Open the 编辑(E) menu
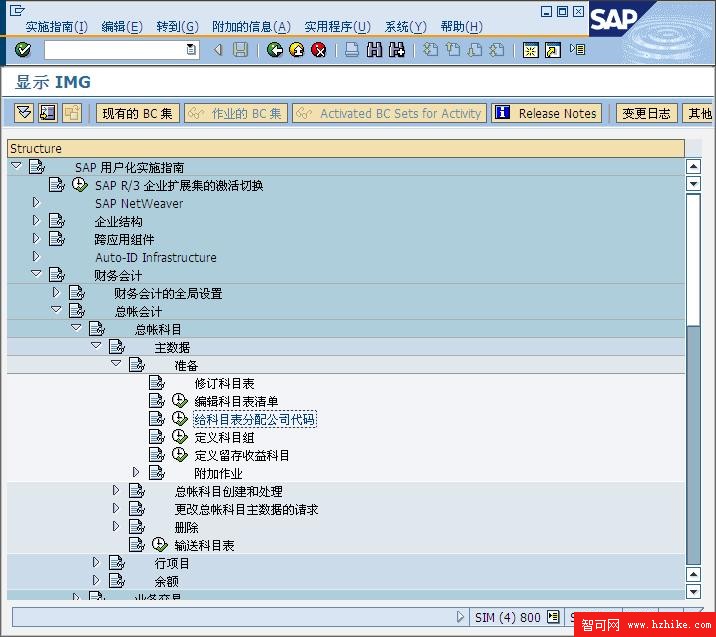The image size is (716, 637). point(122,26)
